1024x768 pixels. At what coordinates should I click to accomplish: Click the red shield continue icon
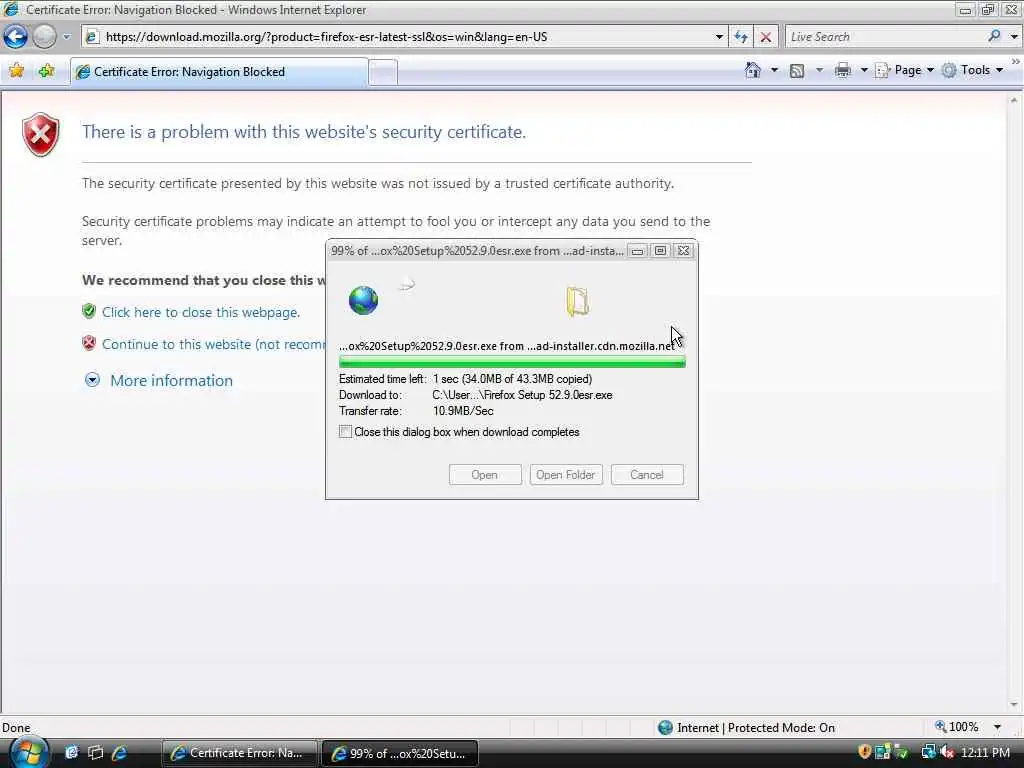tap(89, 343)
